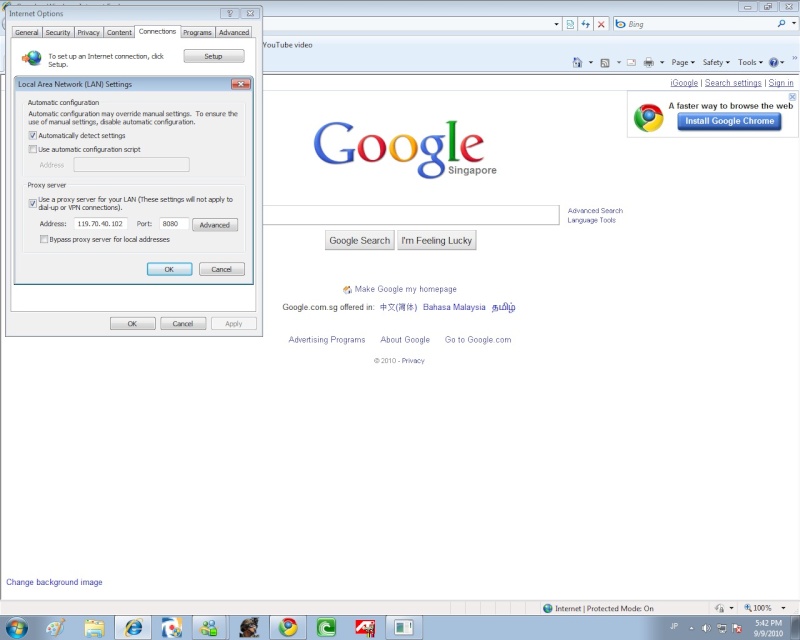Toggle Automatically detect settings checkbox
The image size is (800, 640).
[33, 135]
